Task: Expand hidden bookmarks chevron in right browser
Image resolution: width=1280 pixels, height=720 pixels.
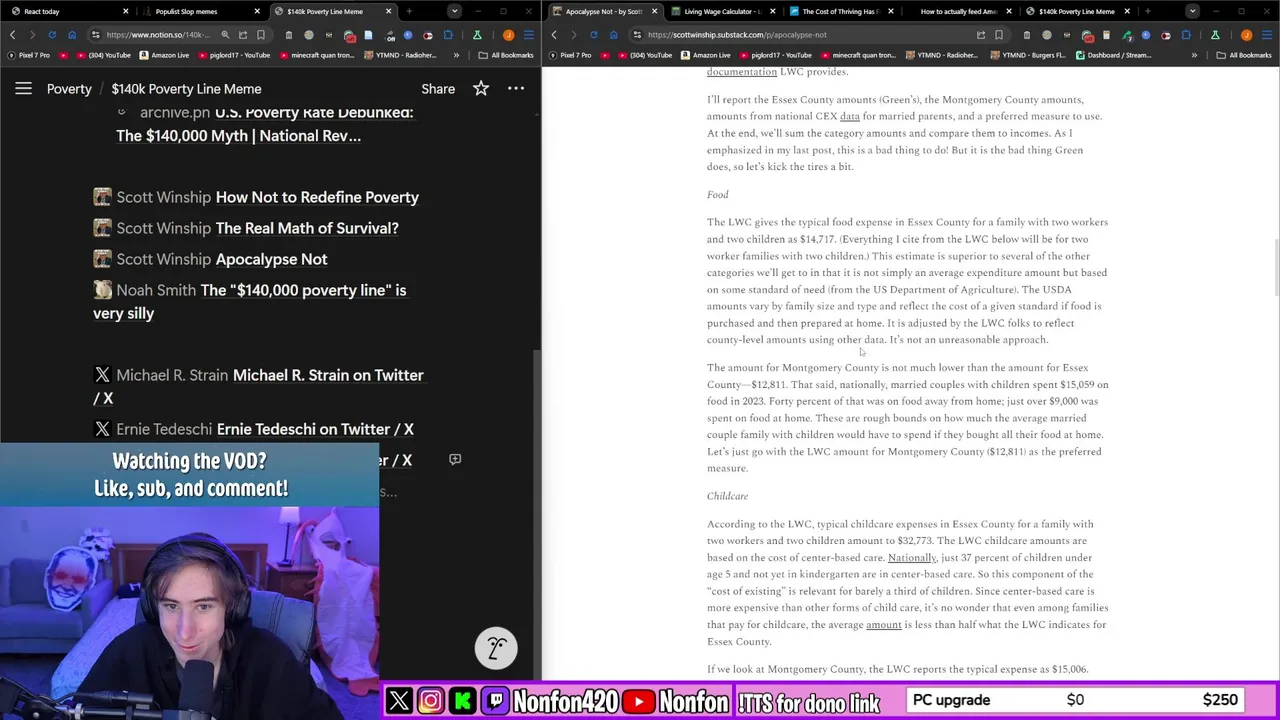Action: 1194,55
